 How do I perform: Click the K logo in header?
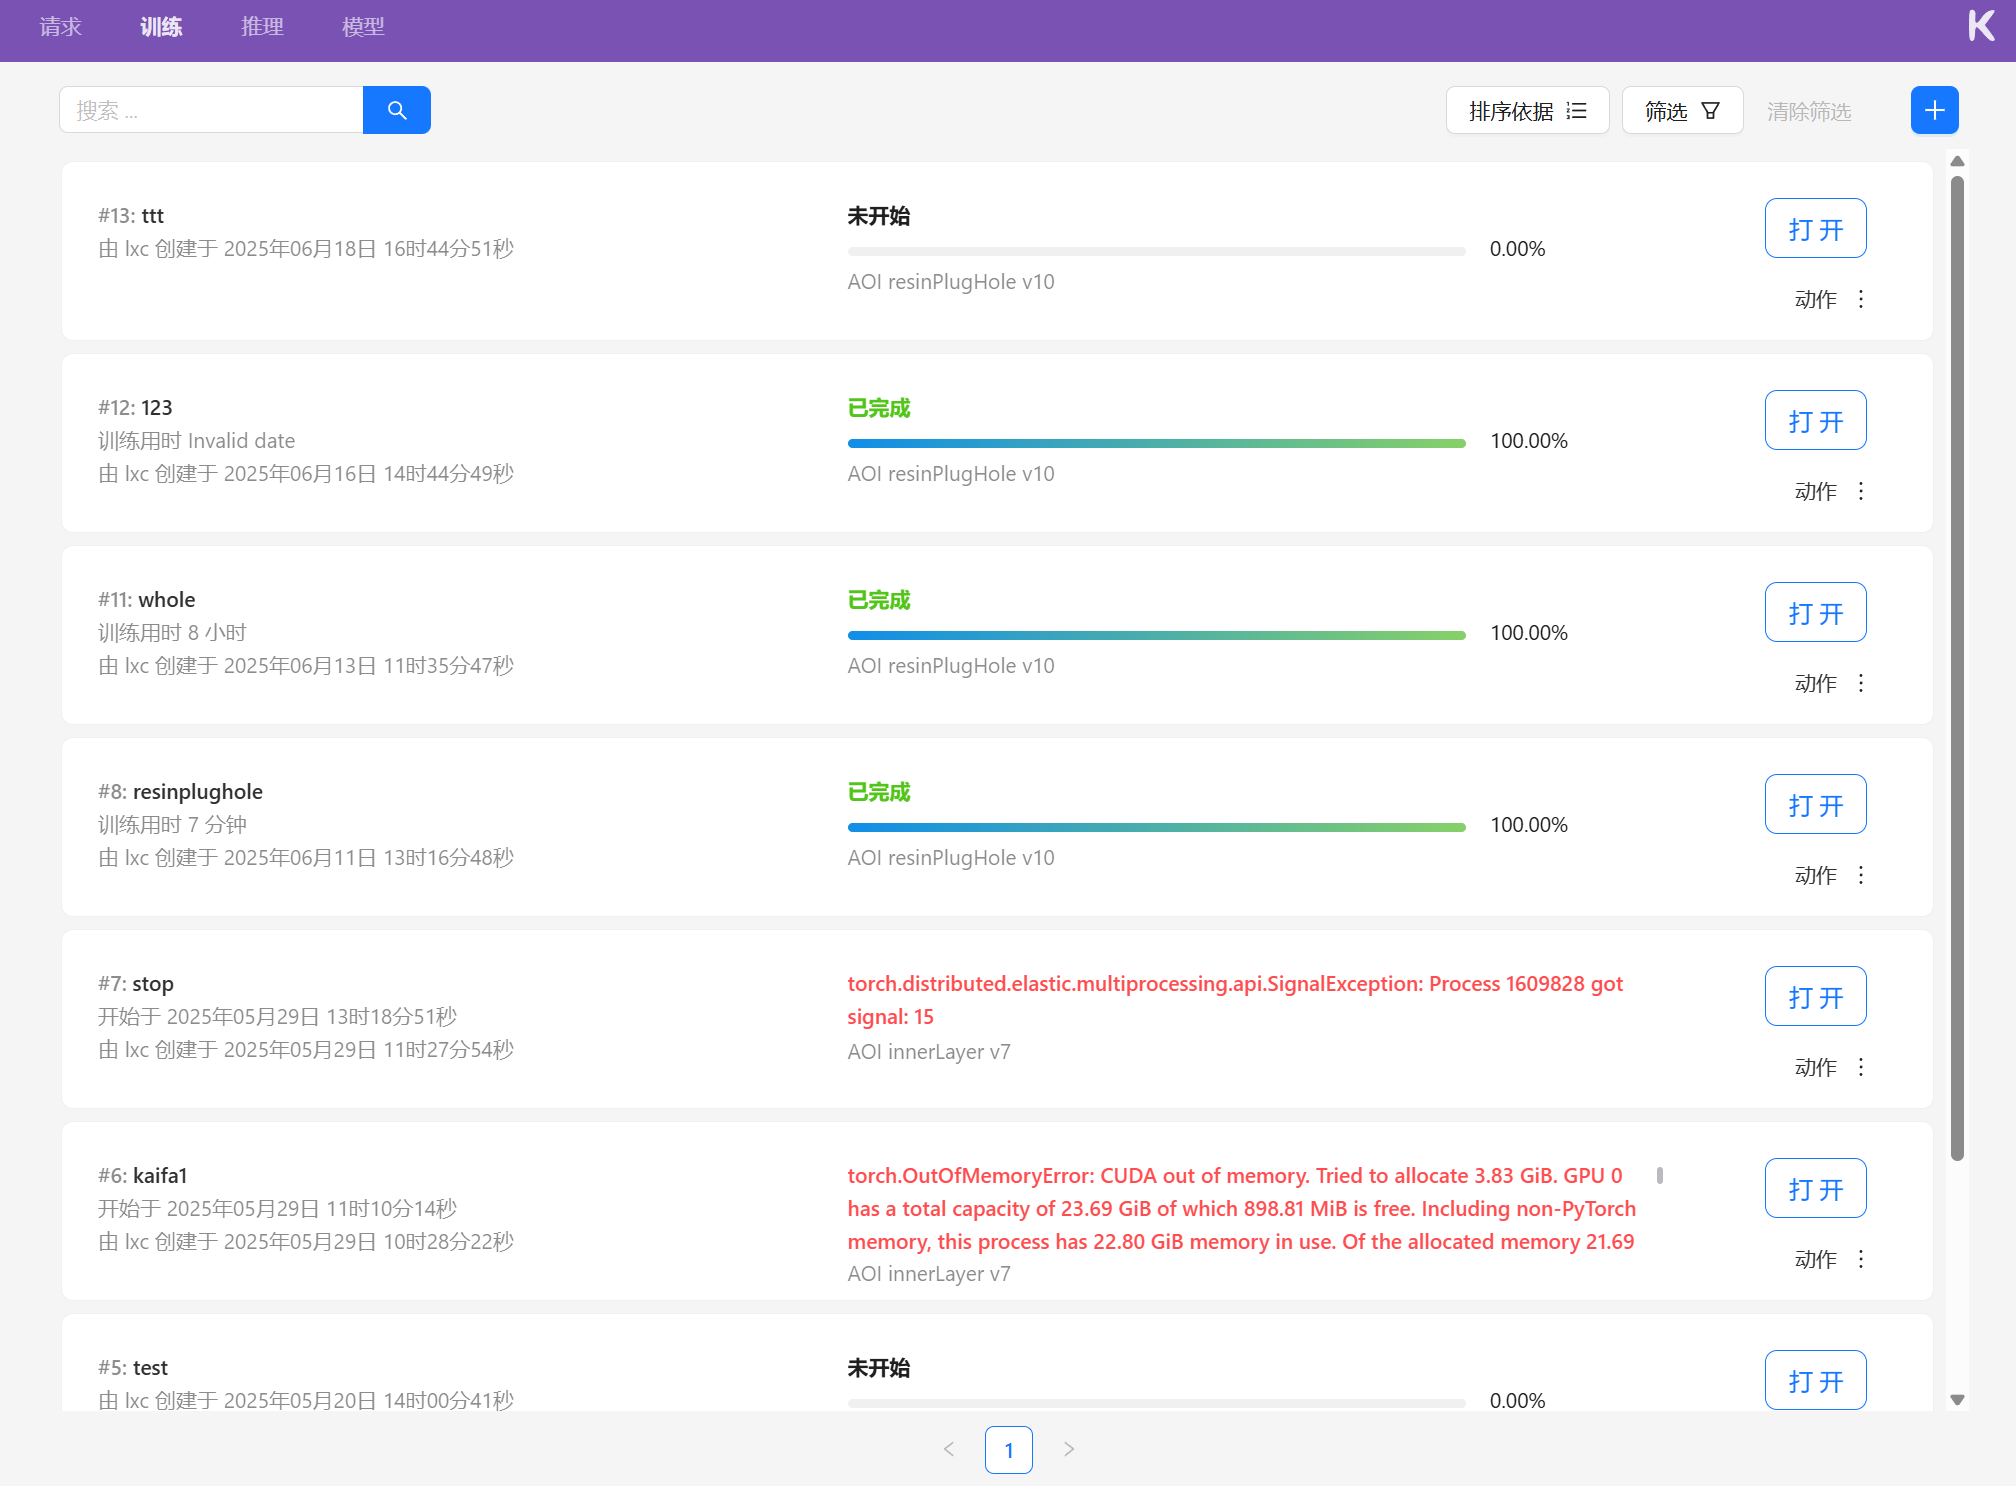point(1980,27)
